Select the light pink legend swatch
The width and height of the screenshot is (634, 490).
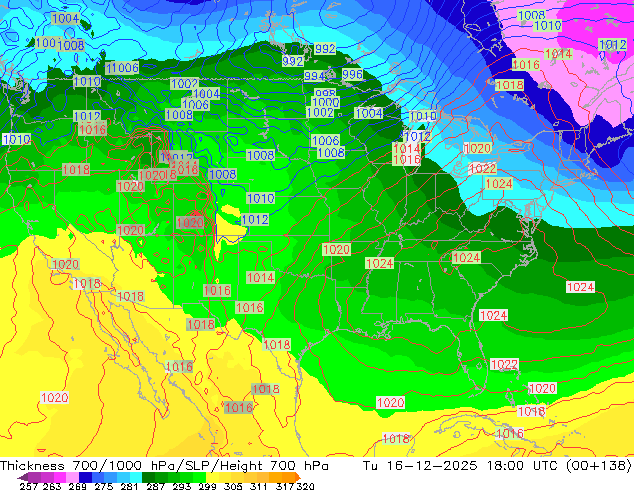click(72, 477)
